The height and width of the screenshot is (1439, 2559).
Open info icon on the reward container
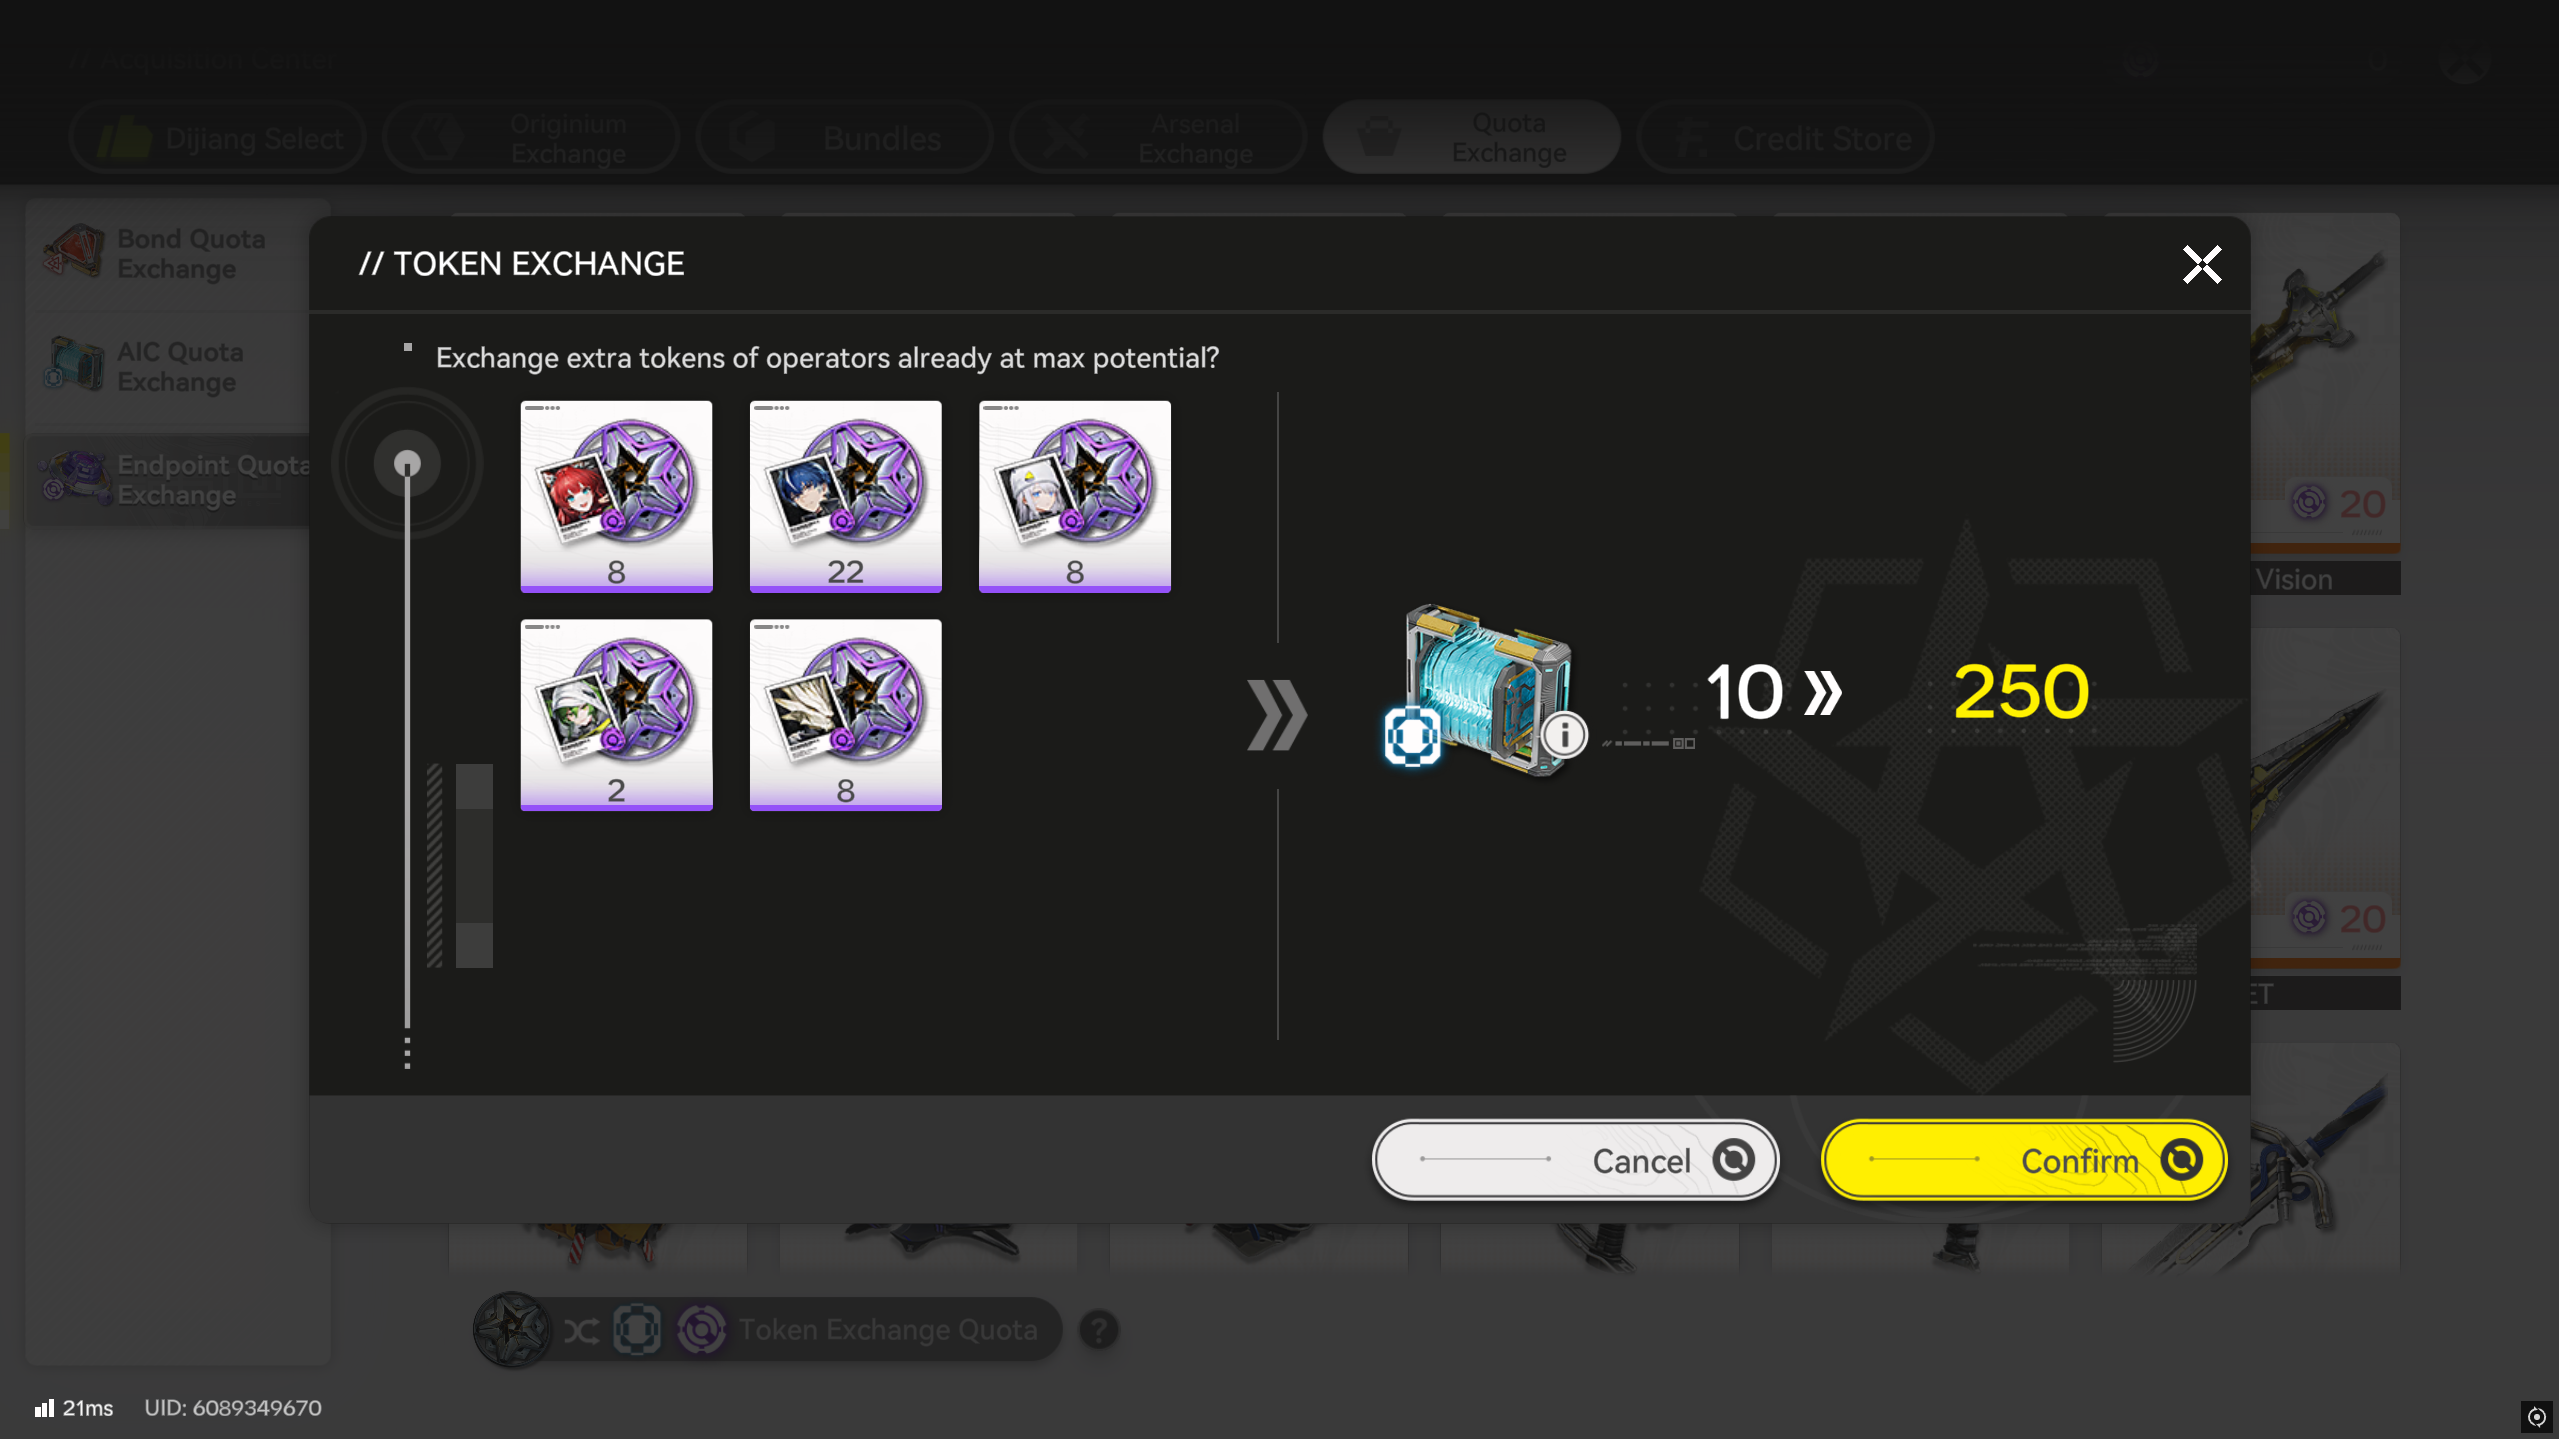point(1564,735)
